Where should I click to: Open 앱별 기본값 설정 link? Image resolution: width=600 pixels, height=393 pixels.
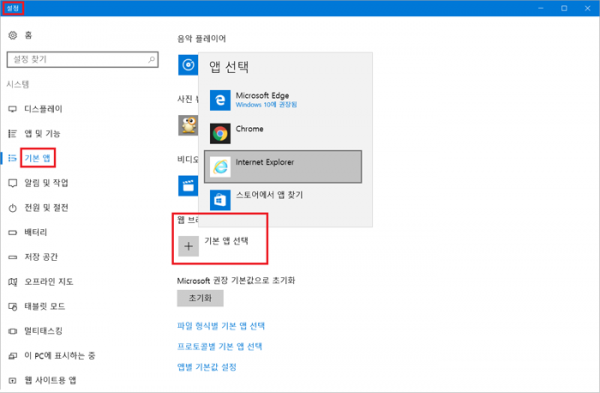[x=207, y=367]
